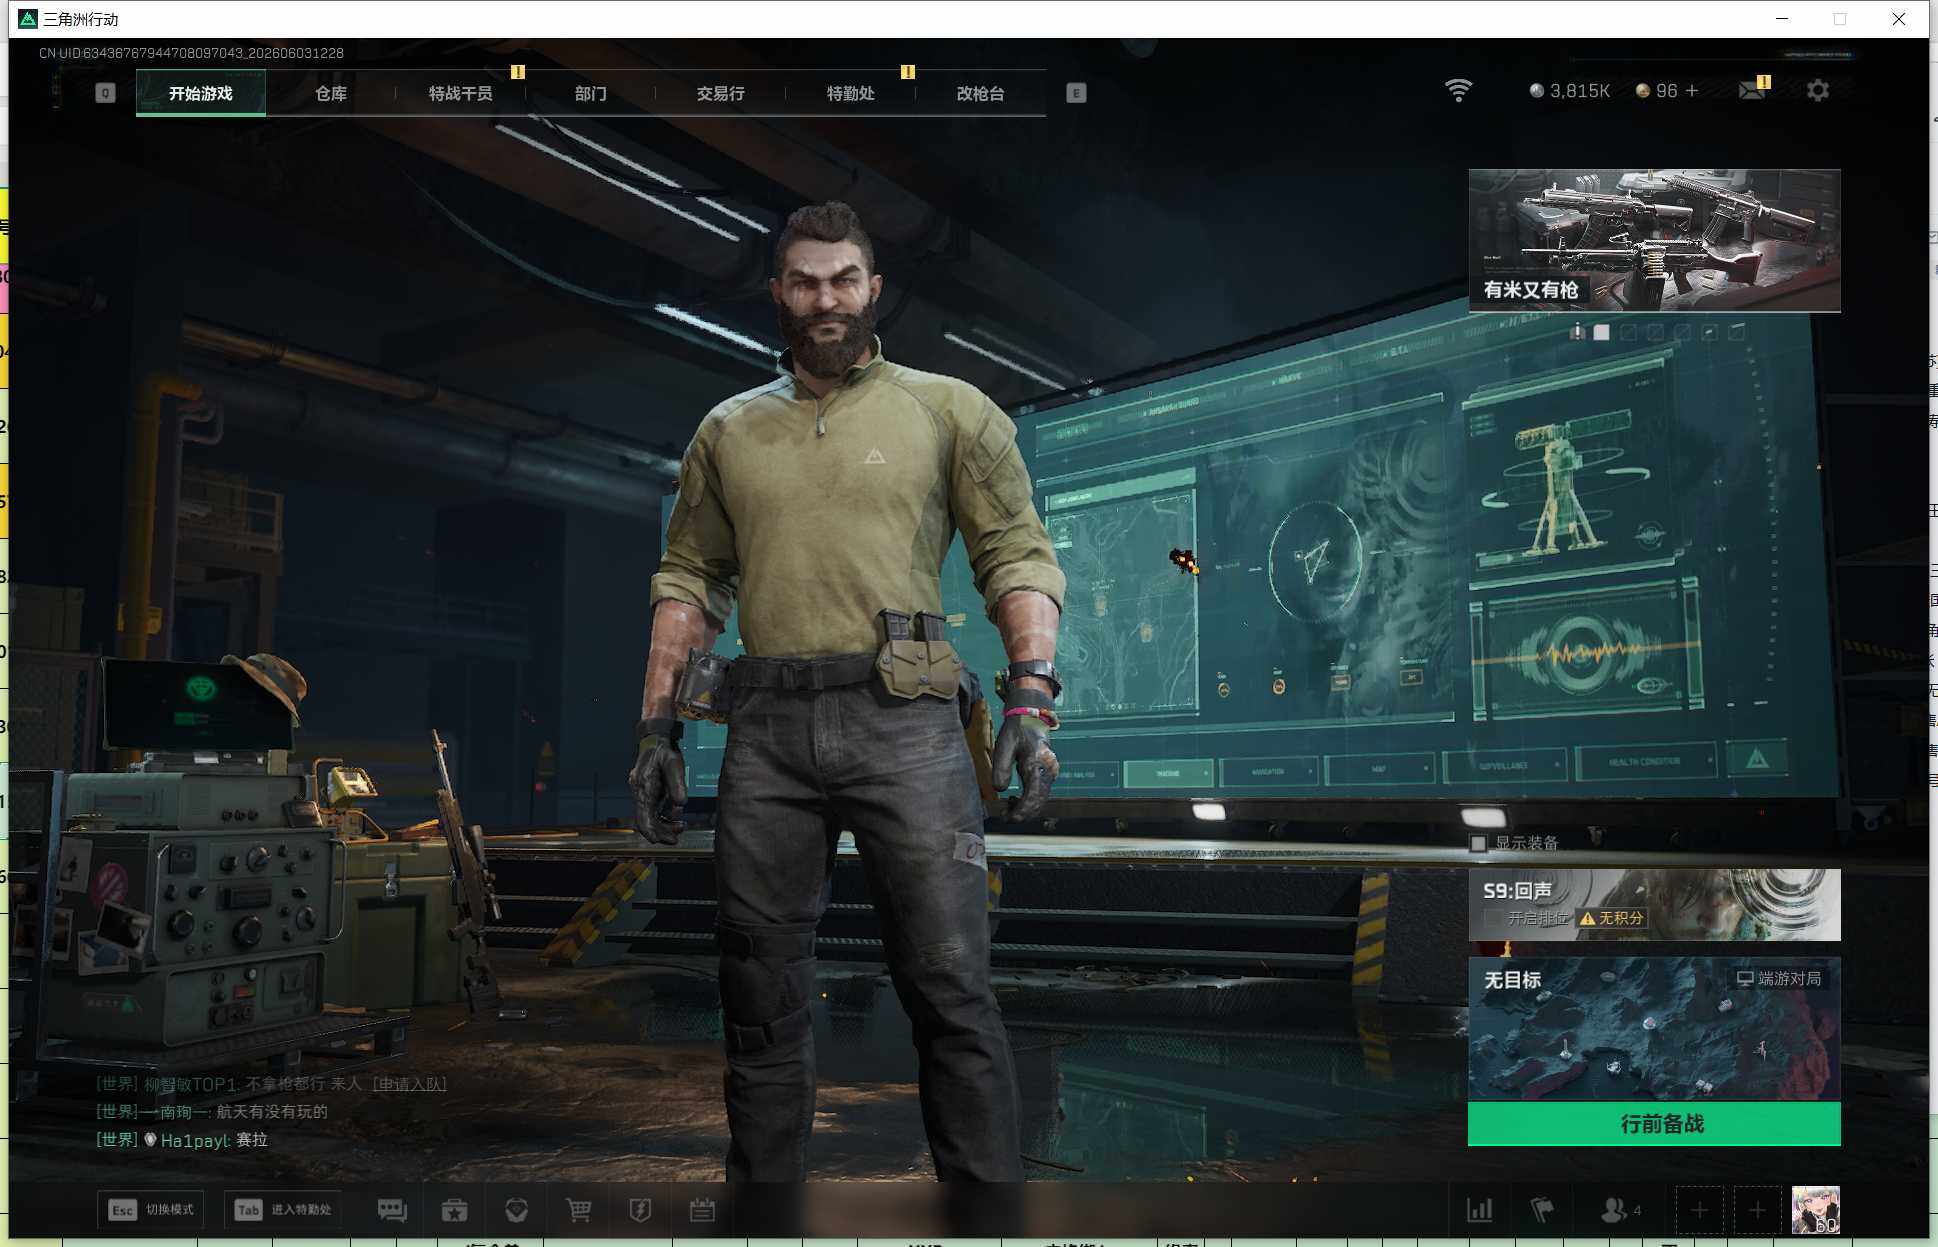Open the mail inbox envelope icon
1938x1247 pixels.
click(1752, 91)
